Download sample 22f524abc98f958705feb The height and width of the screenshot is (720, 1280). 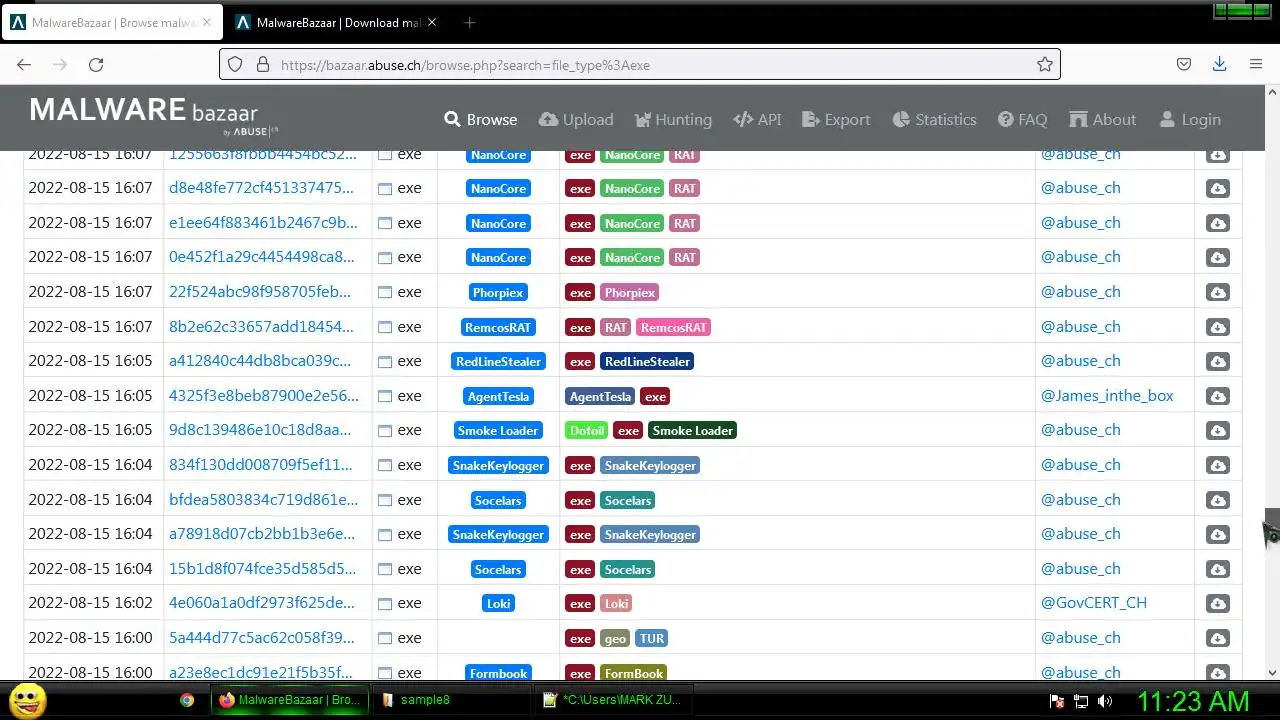(1217, 293)
